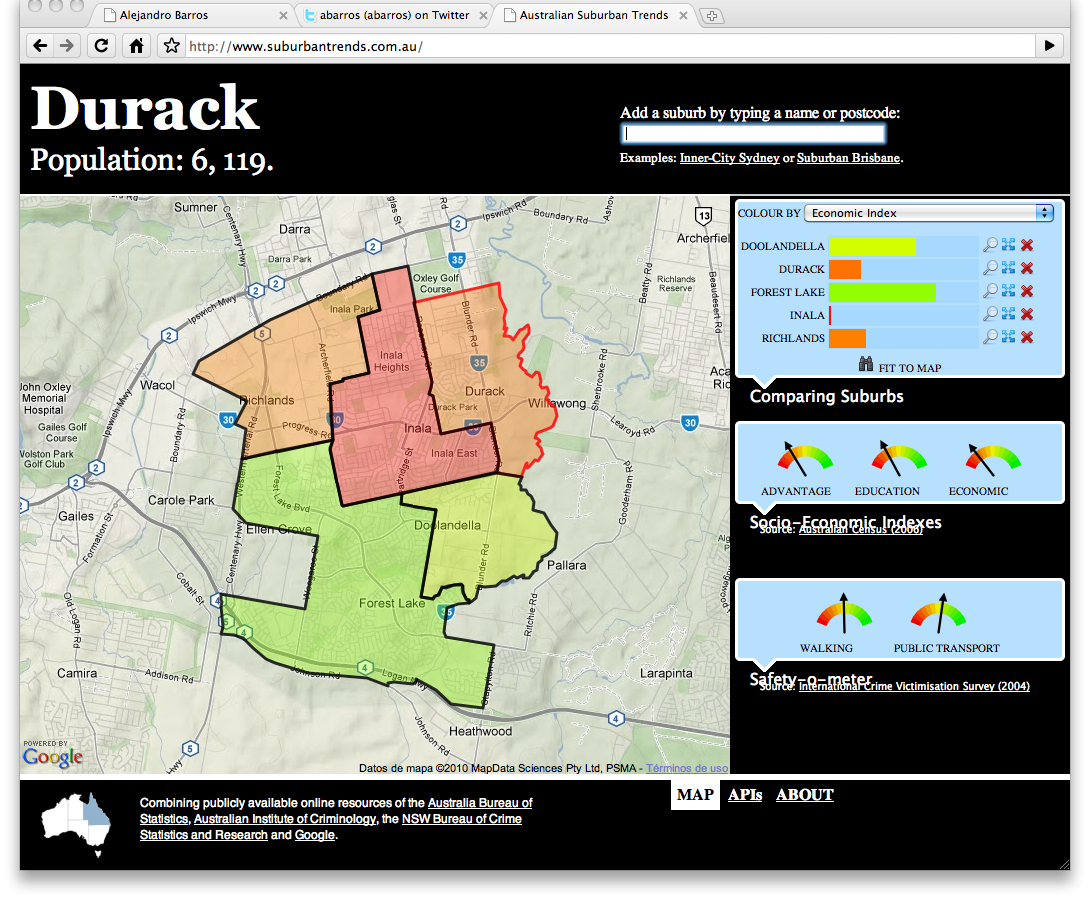Select the Inala Heights label on the map
The height and width of the screenshot is (900, 1090).
391,361
